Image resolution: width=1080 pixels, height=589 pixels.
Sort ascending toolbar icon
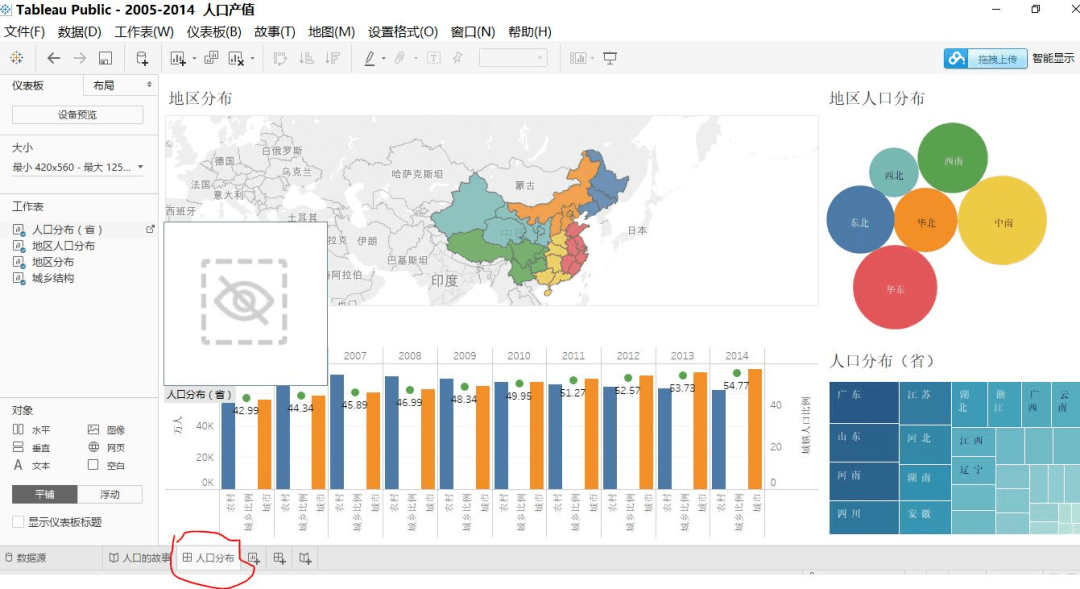[x=307, y=58]
